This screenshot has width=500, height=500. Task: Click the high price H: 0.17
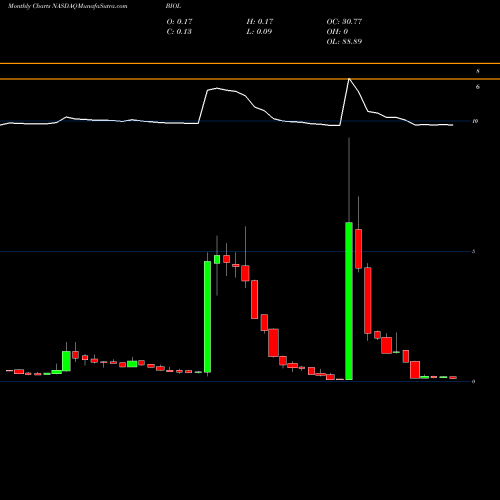260,22
